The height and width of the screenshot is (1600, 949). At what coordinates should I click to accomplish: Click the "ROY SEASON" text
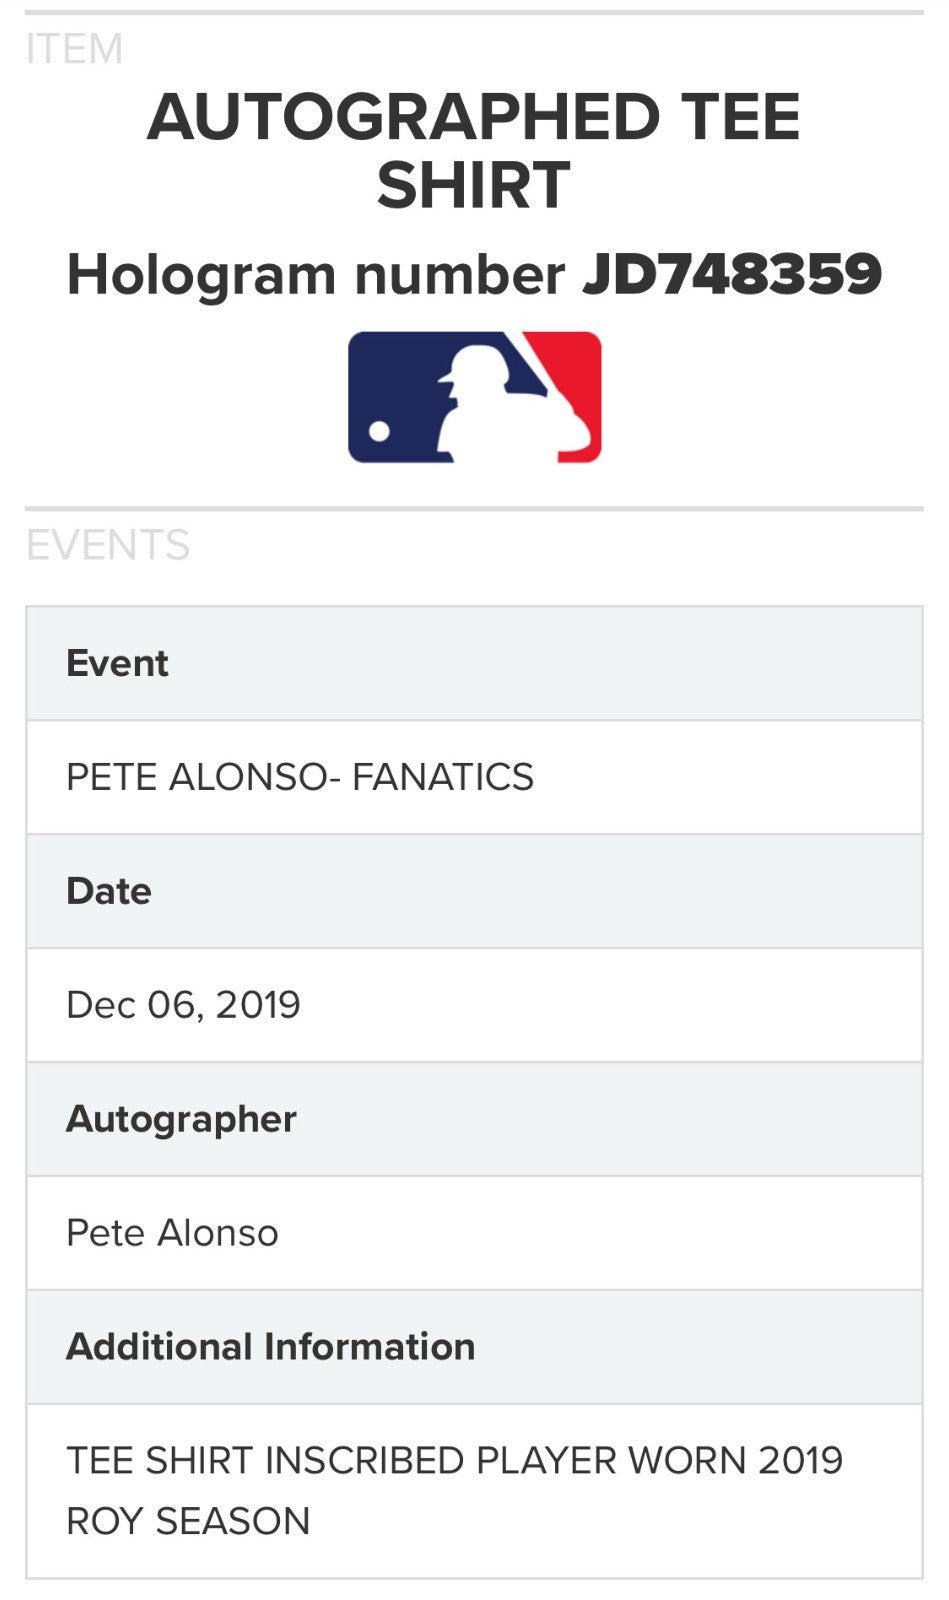(x=188, y=1521)
